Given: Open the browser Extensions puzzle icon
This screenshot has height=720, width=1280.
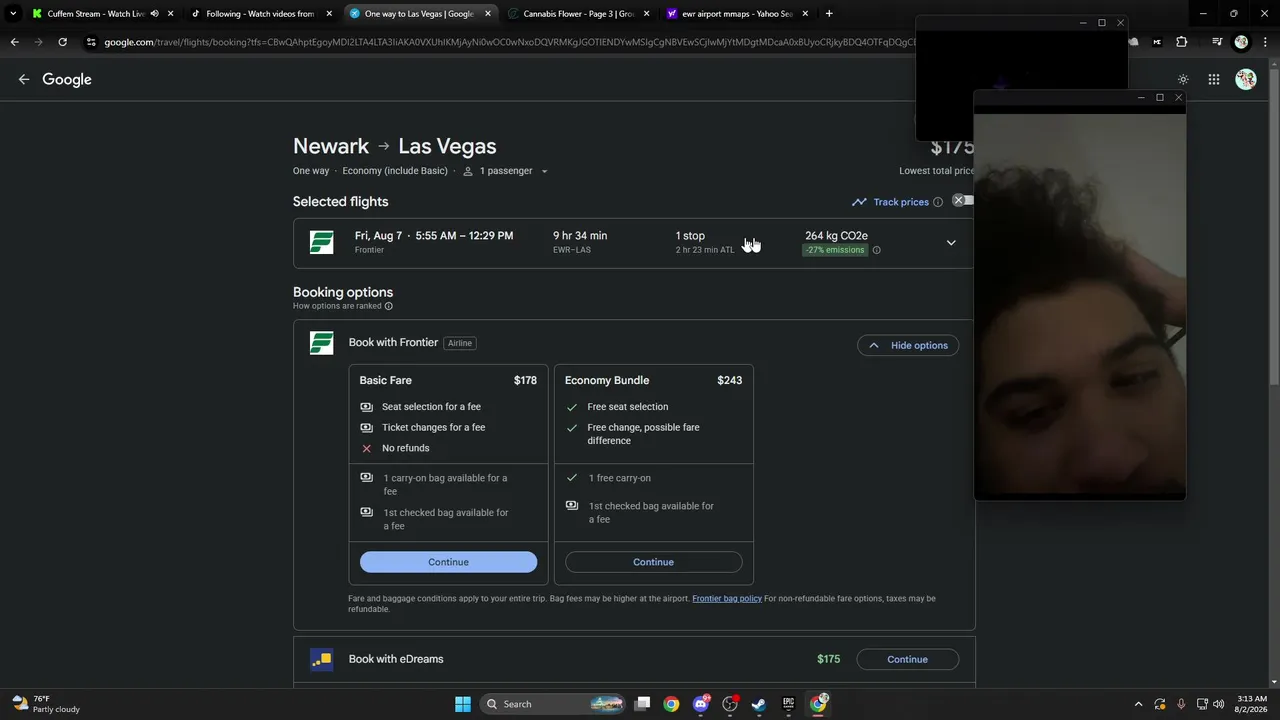Looking at the screenshot, I should point(1182,42).
